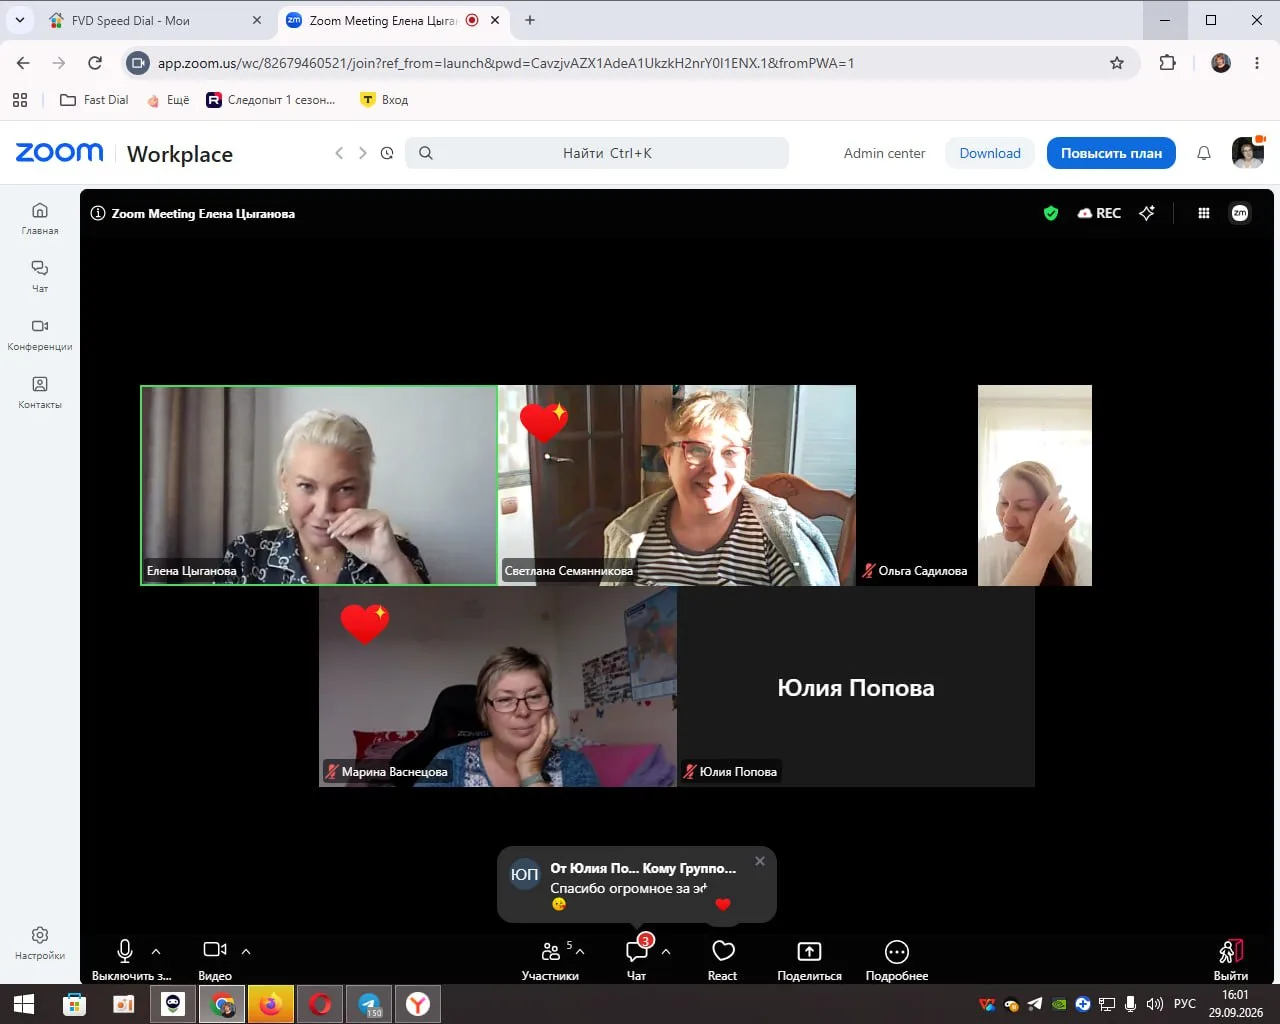
Task: Open Настройки in the Zoom sidebar
Action: (40, 943)
